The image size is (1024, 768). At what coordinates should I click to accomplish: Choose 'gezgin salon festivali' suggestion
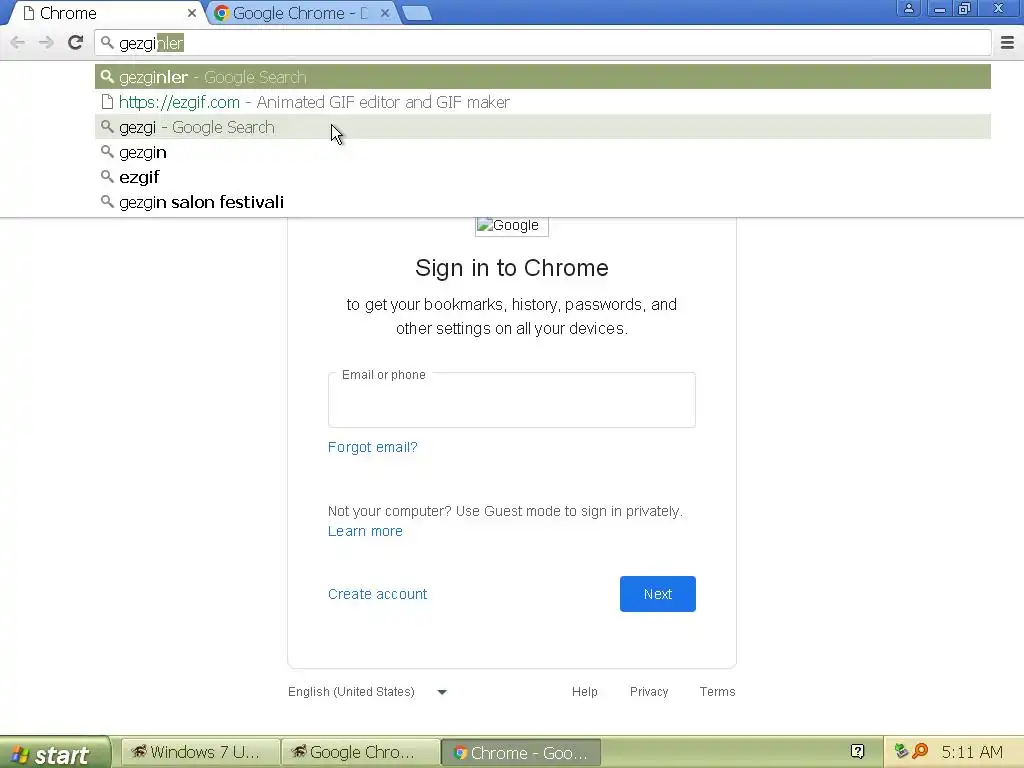pos(543,202)
